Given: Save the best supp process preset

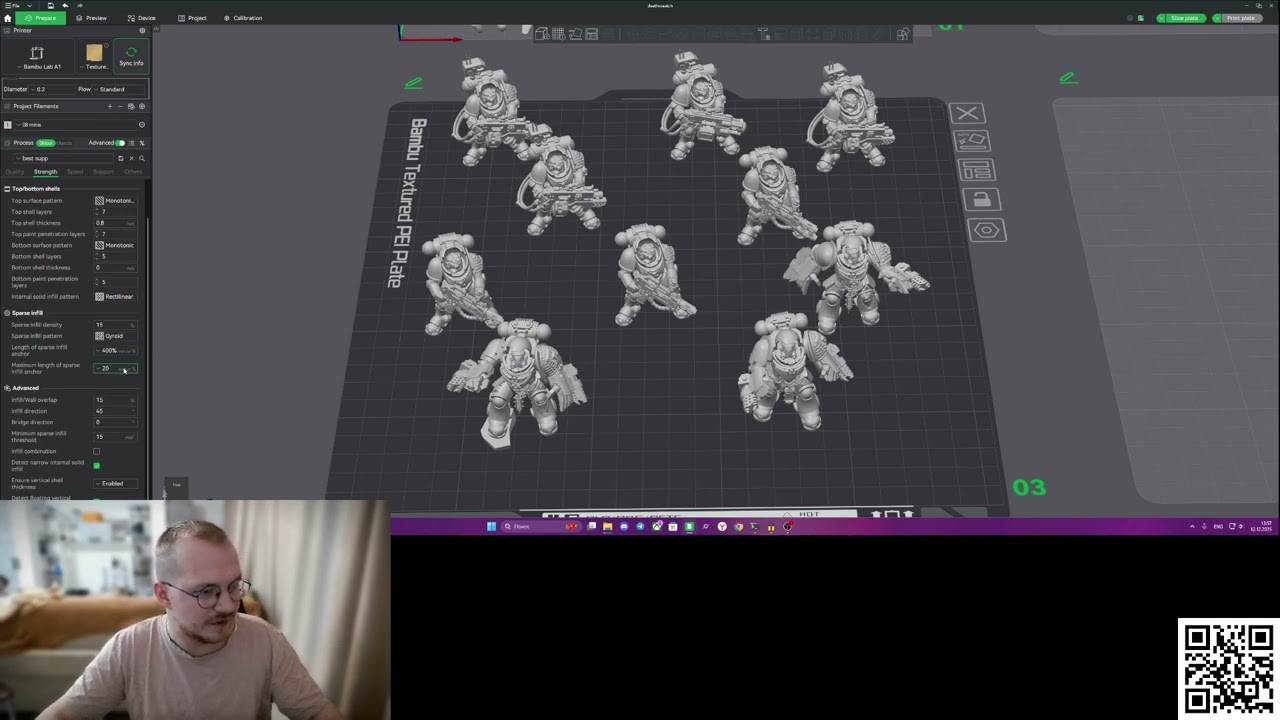Looking at the screenshot, I should point(121,158).
